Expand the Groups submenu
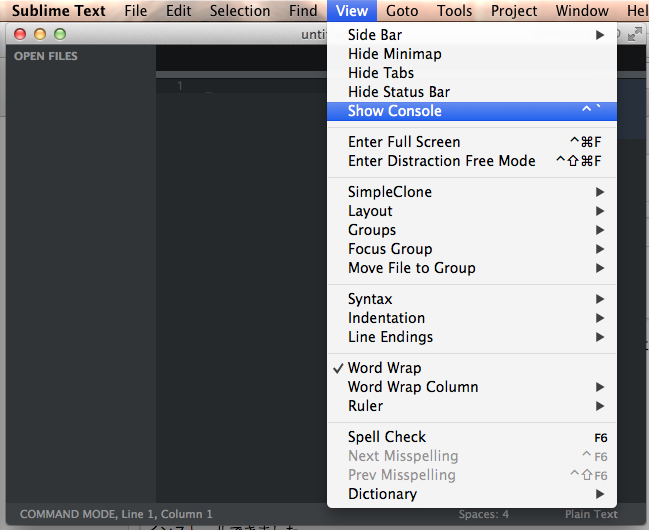The width and height of the screenshot is (649, 530). tap(472, 230)
